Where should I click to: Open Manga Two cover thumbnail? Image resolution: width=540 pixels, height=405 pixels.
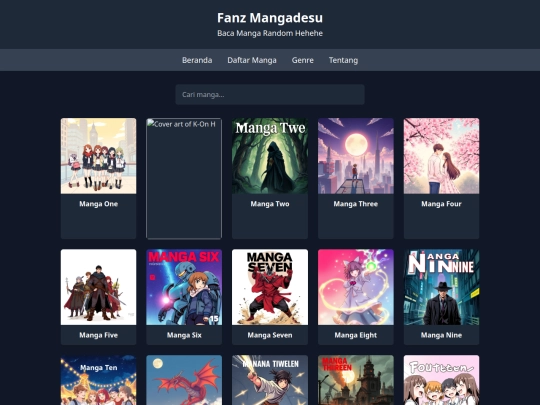[270, 156]
